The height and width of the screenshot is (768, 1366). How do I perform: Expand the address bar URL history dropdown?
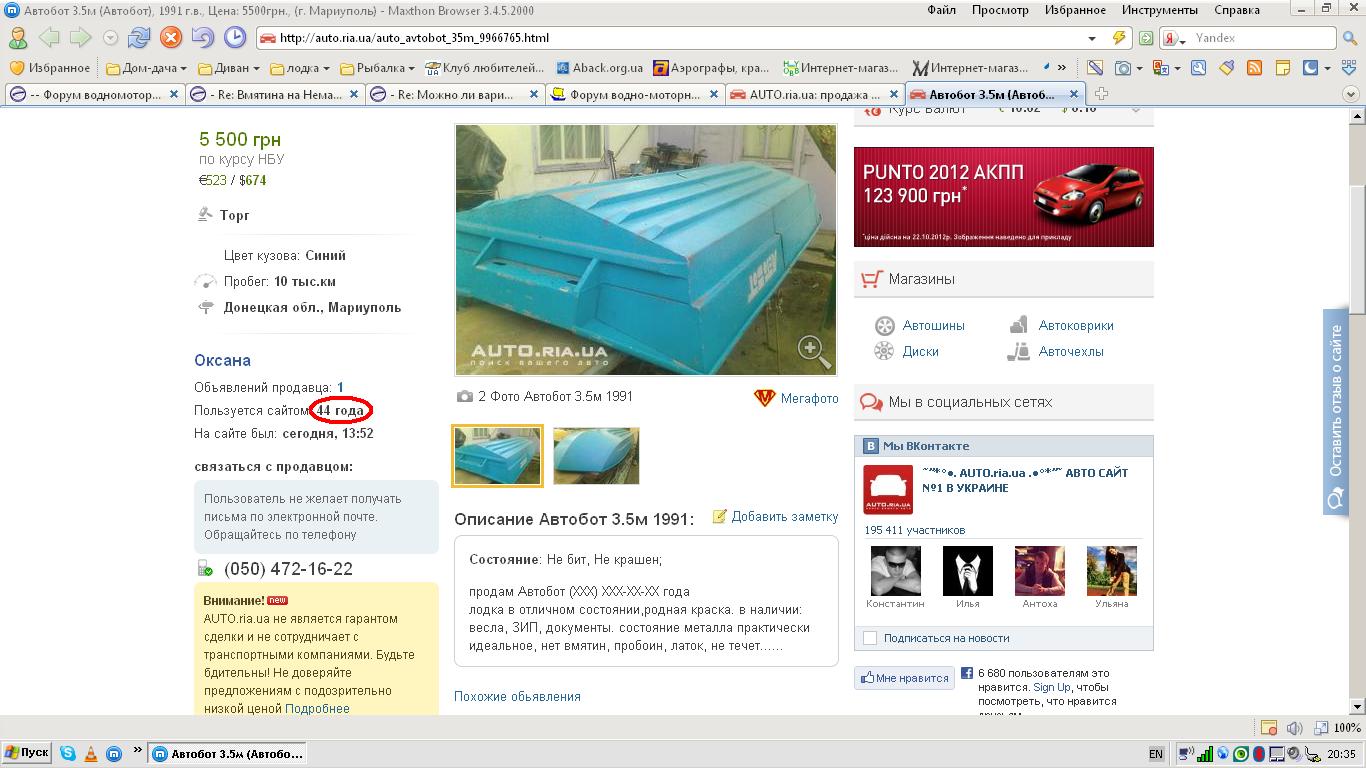point(1092,38)
